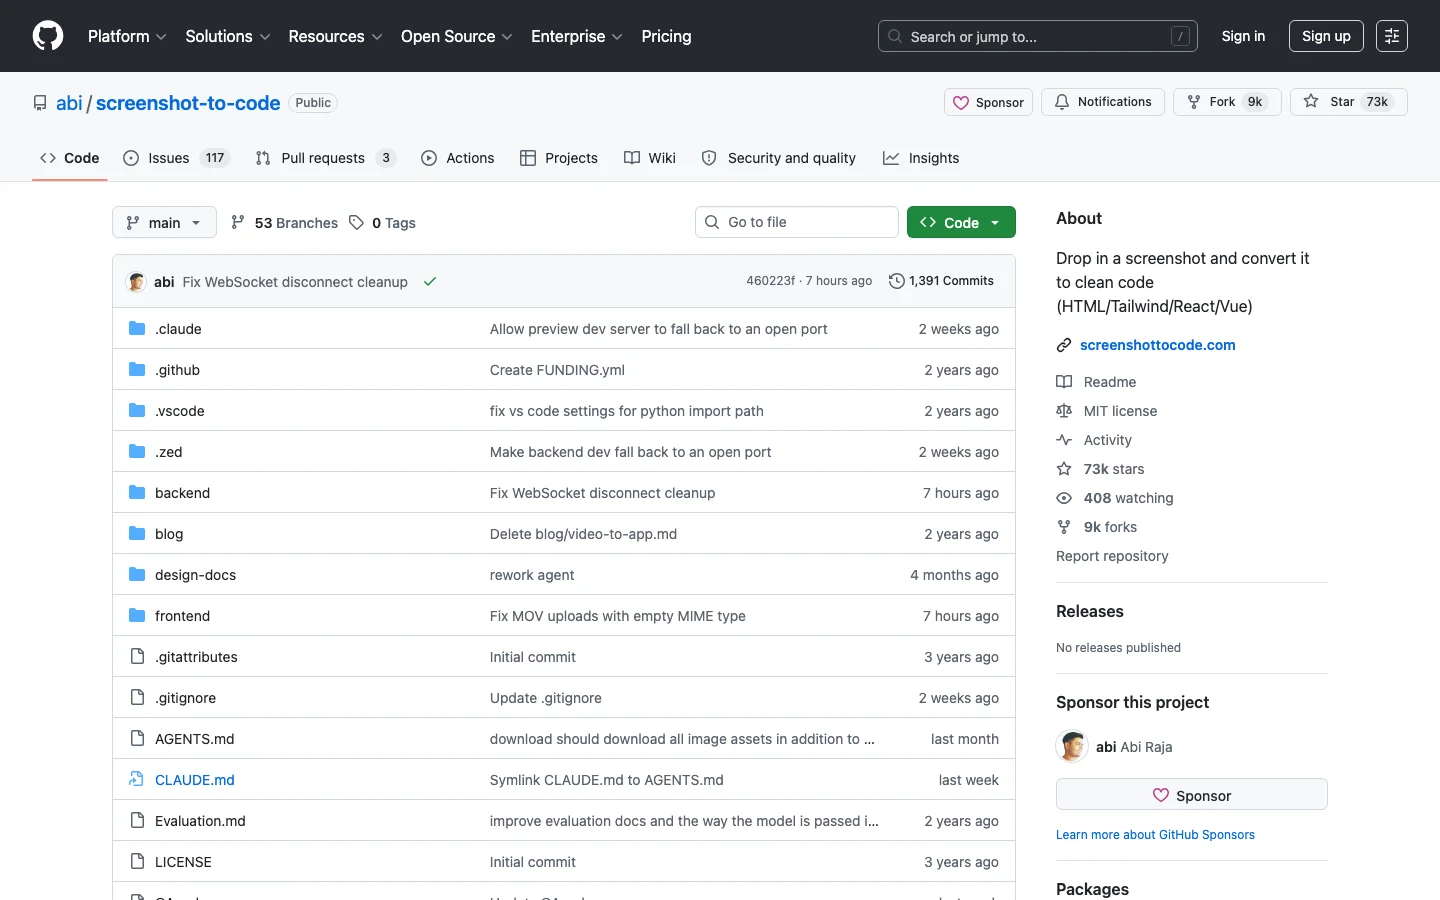Open the 1,391 Commits history link
Image resolution: width=1440 pixels, height=900 pixels.
[941, 281]
